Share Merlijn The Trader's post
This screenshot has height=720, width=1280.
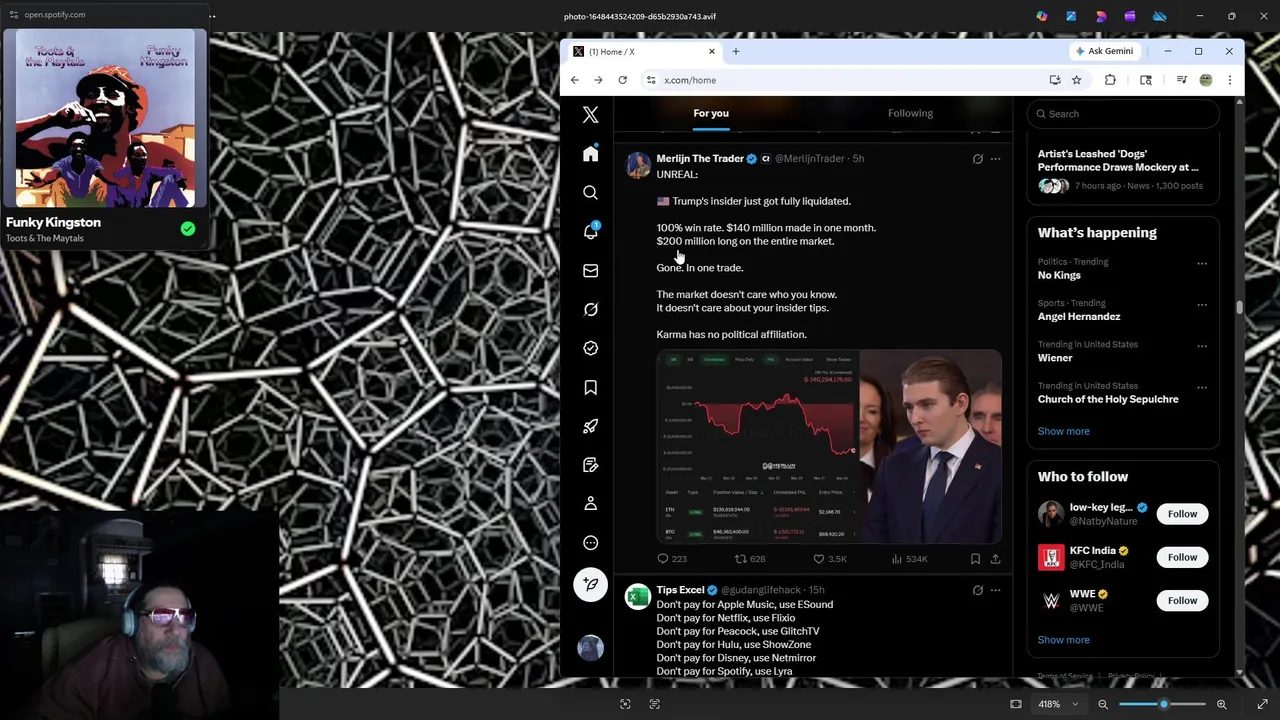(995, 559)
